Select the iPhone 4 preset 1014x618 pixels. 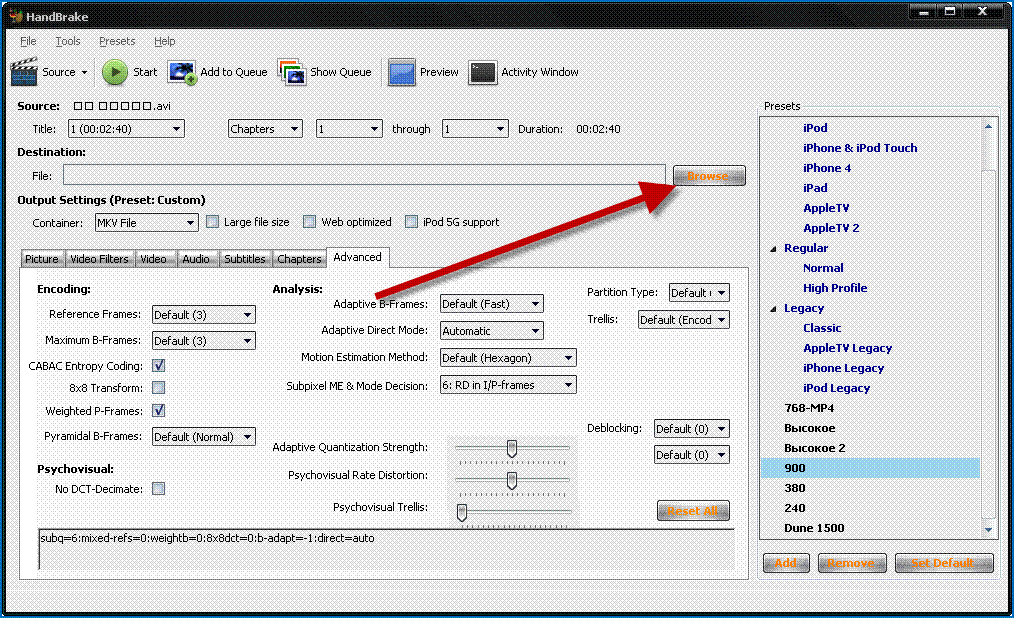[826, 168]
